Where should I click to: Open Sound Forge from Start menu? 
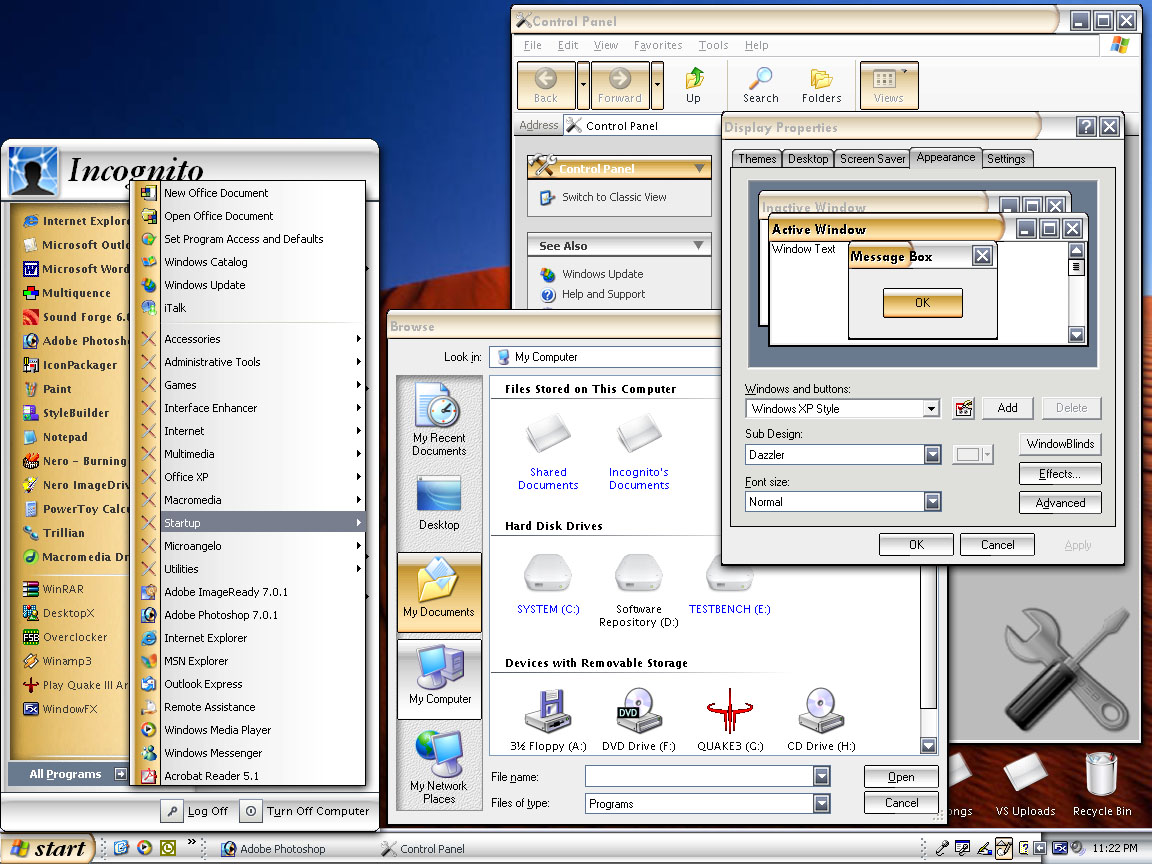pos(76,317)
